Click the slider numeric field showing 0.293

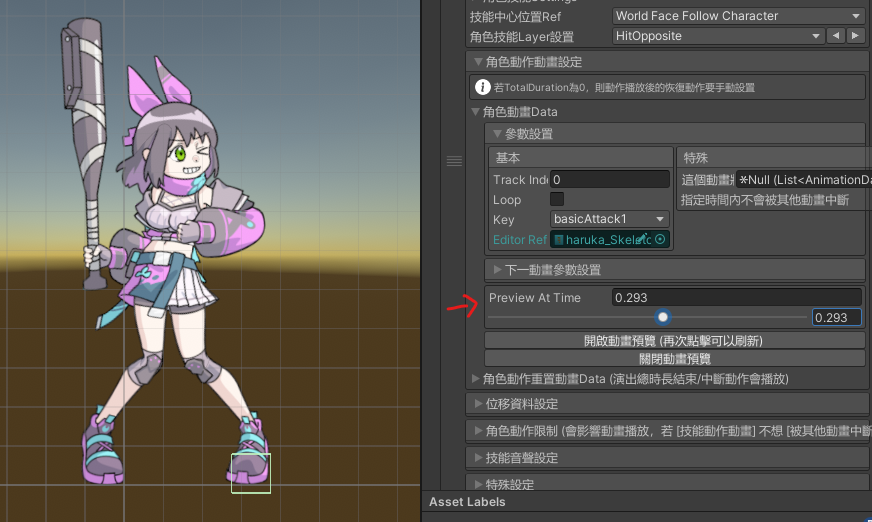click(x=836, y=317)
